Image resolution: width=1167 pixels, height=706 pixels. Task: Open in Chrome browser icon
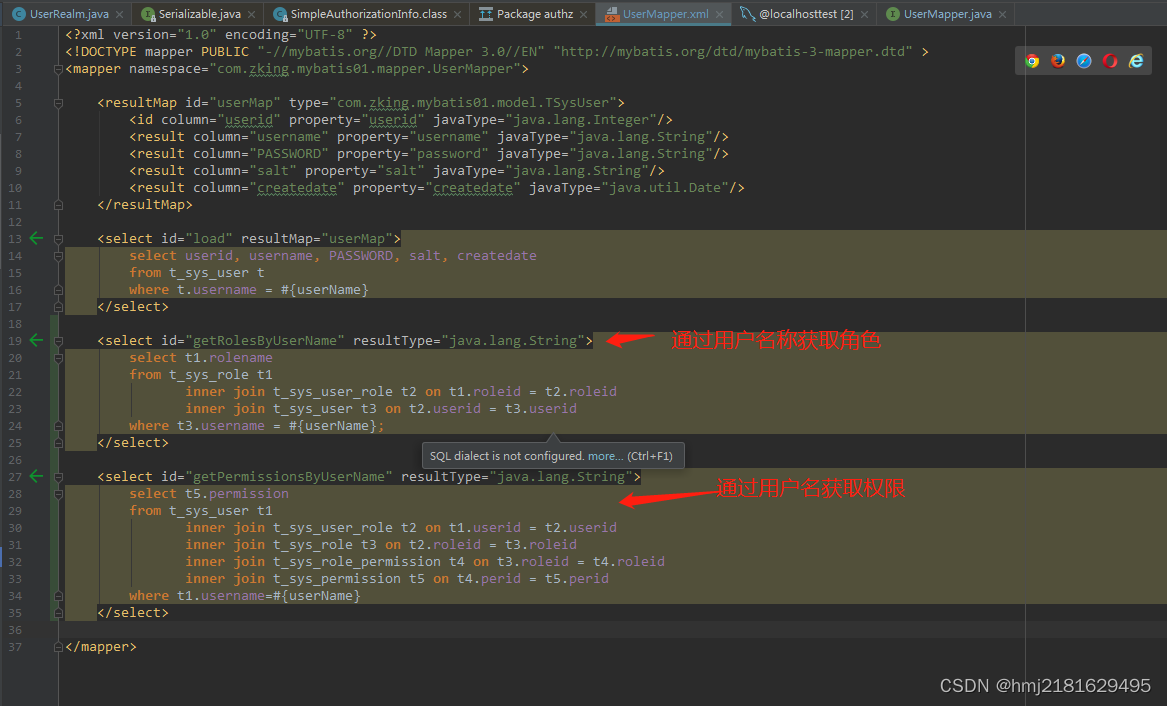tap(1032, 61)
